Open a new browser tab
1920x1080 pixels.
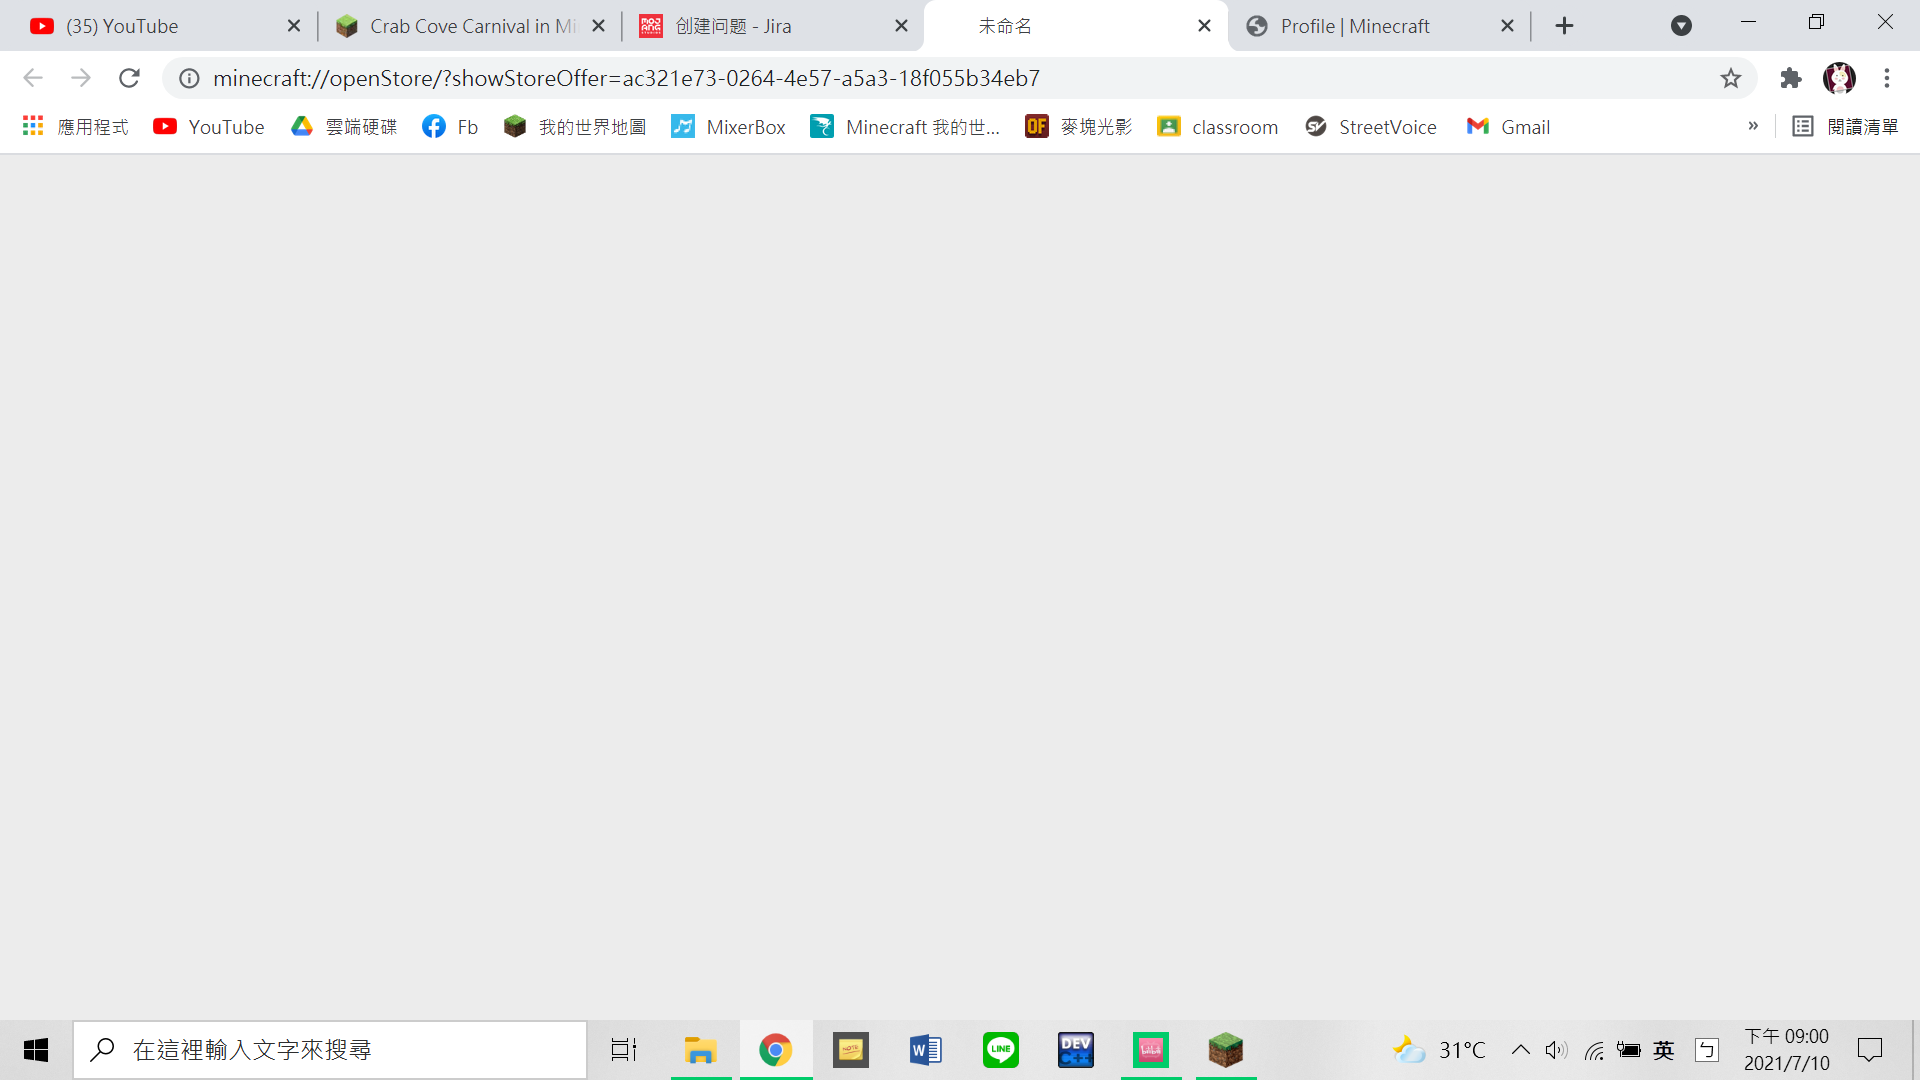tap(1565, 26)
